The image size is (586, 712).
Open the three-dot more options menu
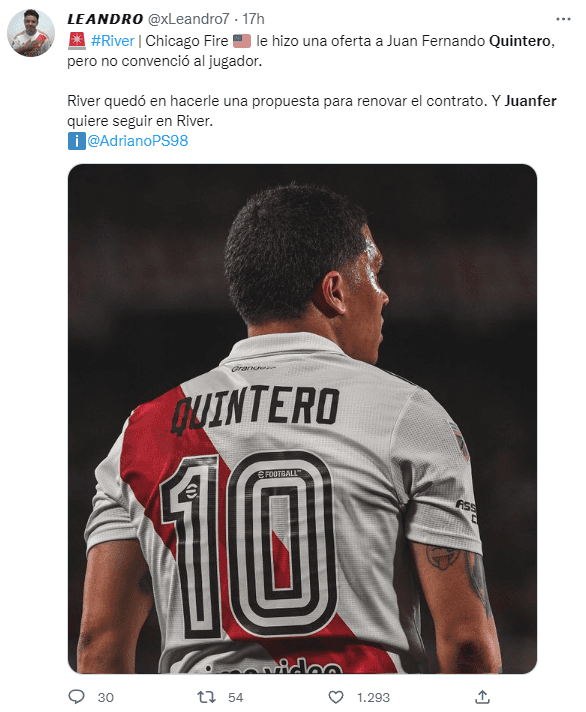[563, 19]
